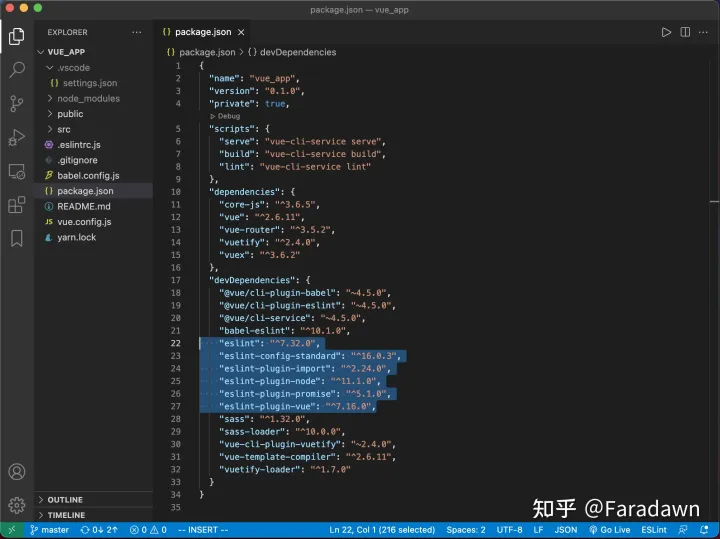
Task: Click the "version" line in editor
Action: point(257,91)
